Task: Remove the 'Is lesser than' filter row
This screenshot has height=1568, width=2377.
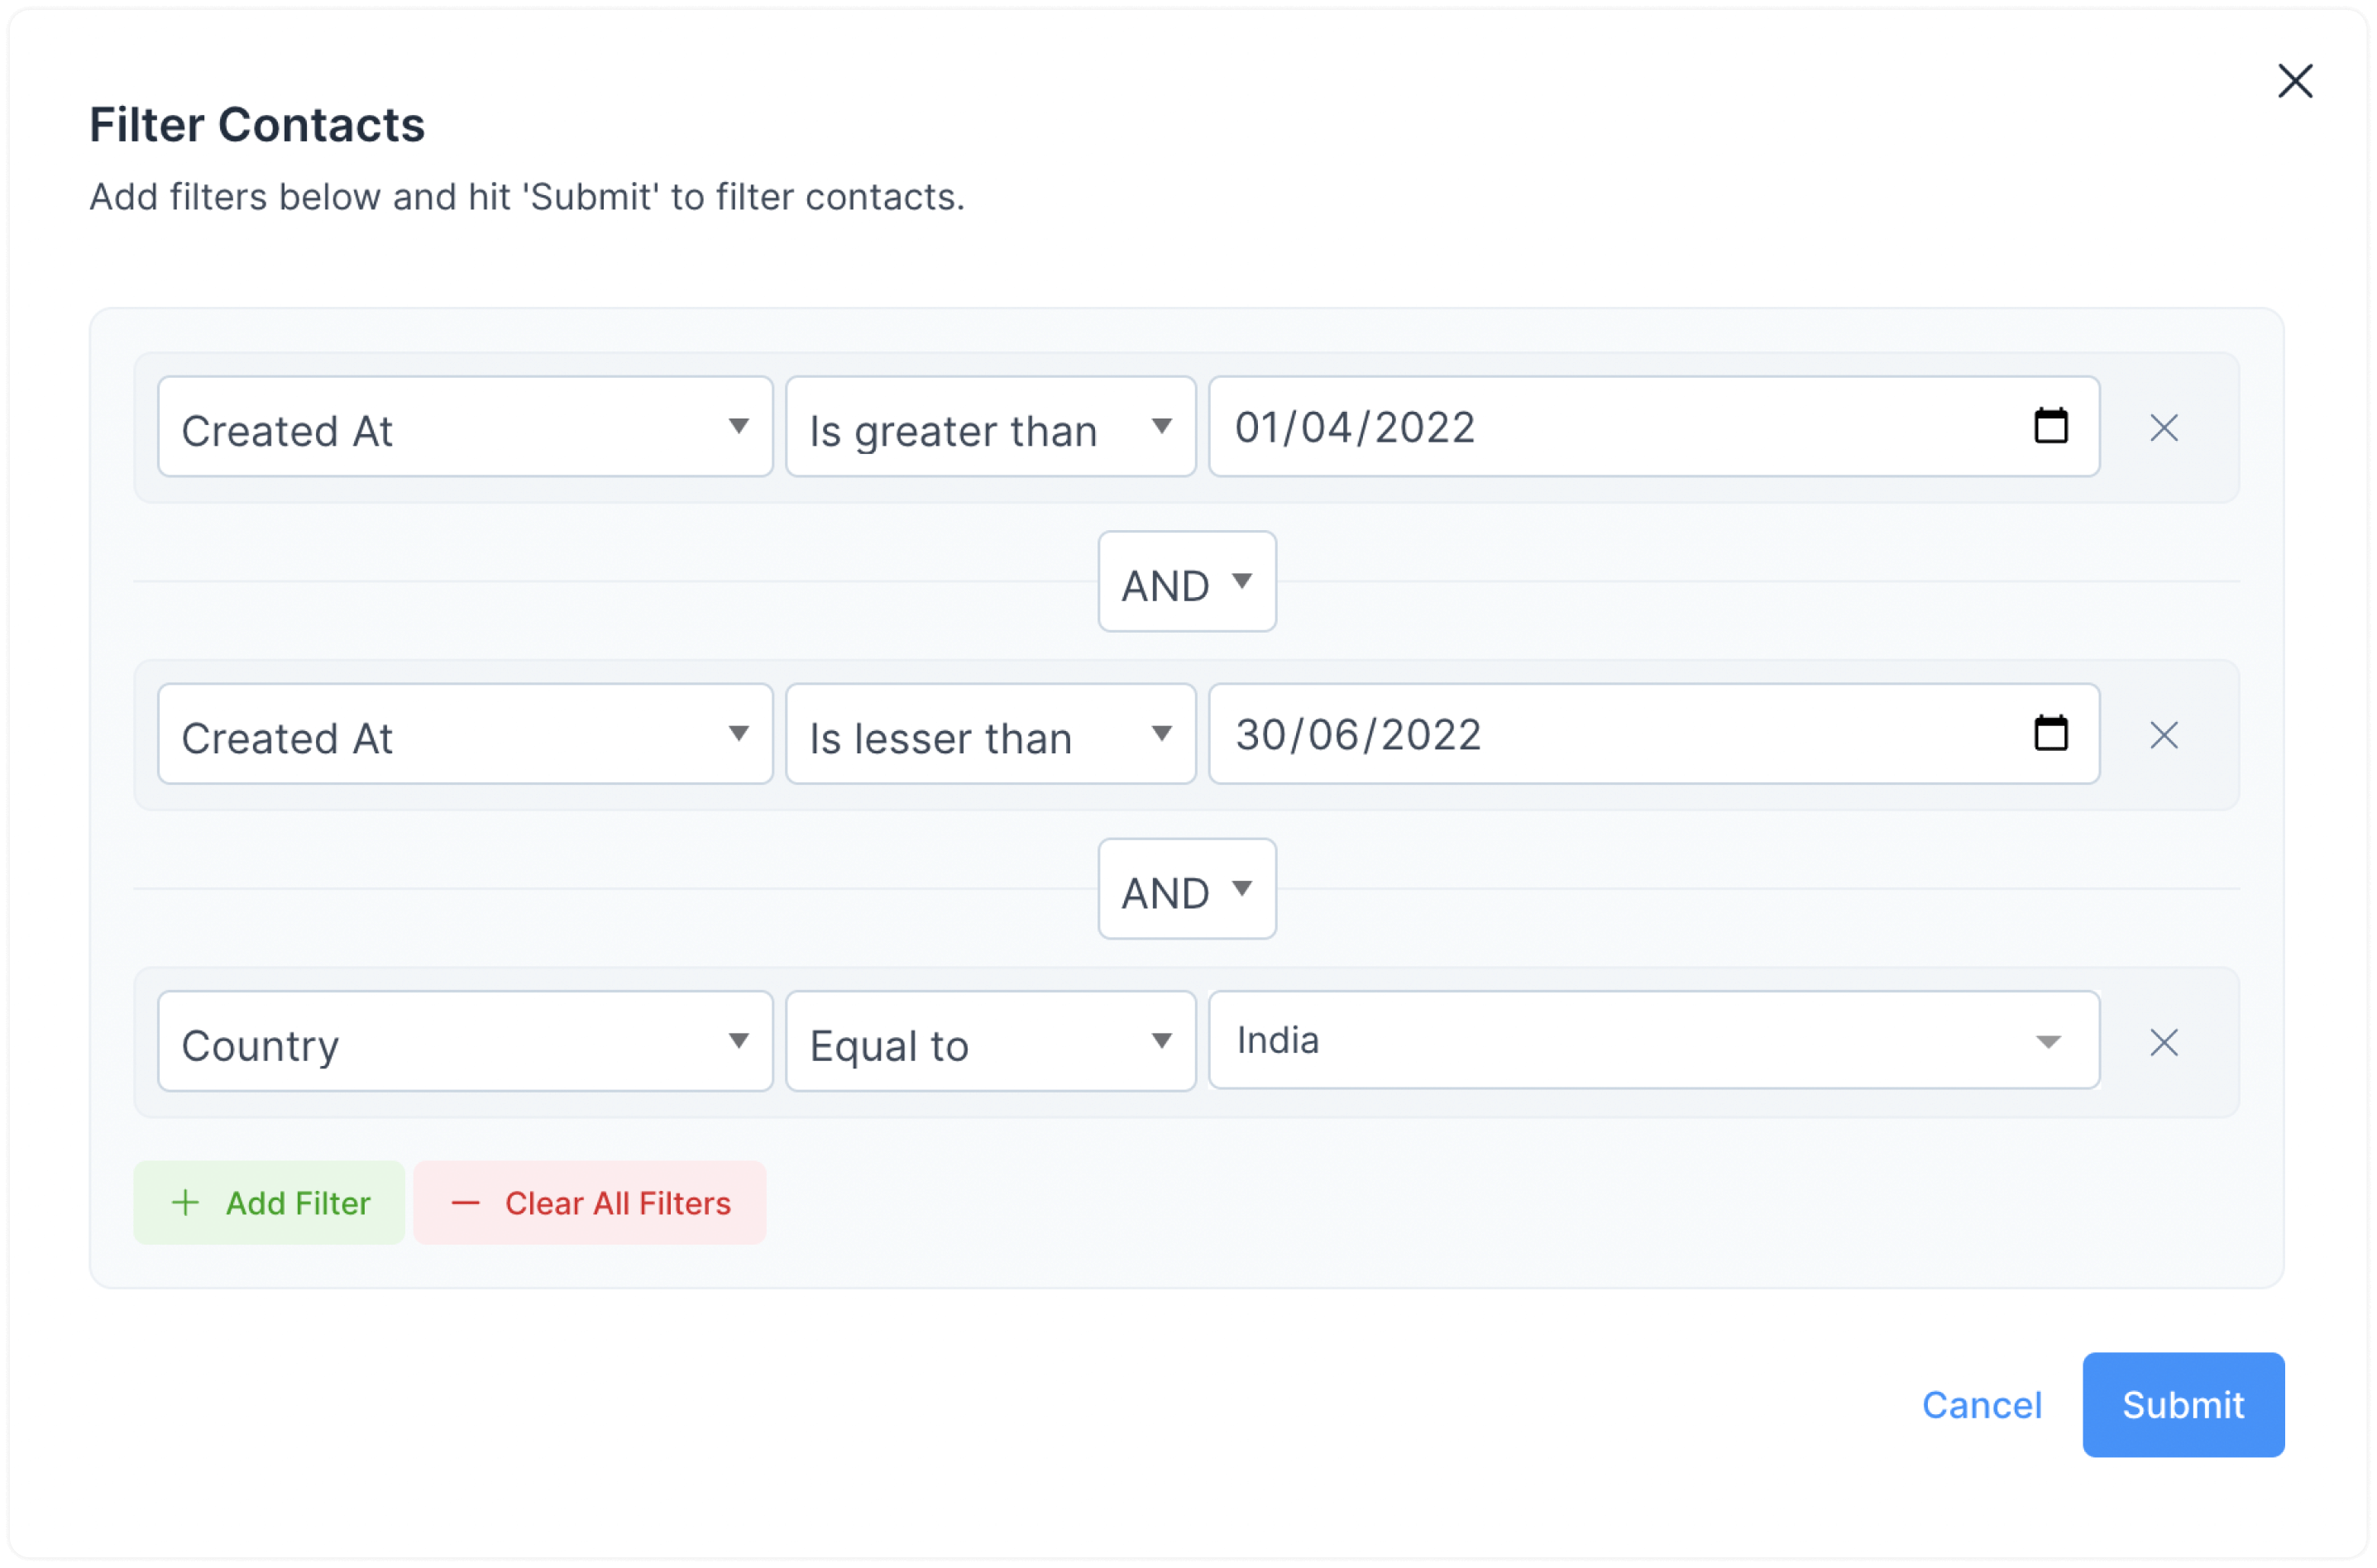Action: click(2164, 735)
